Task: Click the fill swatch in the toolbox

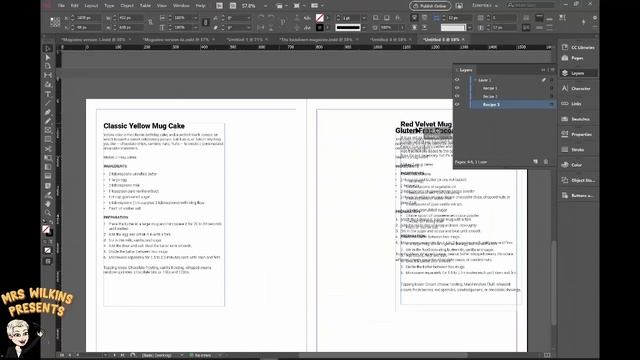Action: point(46,229)
